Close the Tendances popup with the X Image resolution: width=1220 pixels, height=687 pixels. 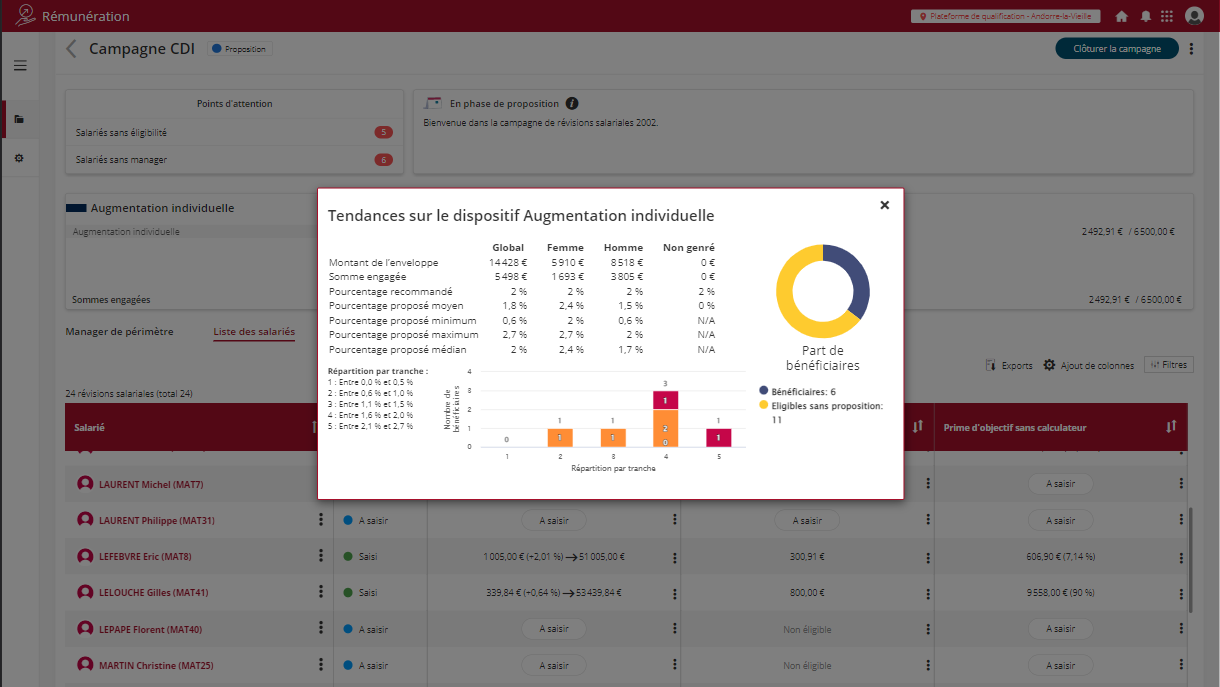(884, 205)
